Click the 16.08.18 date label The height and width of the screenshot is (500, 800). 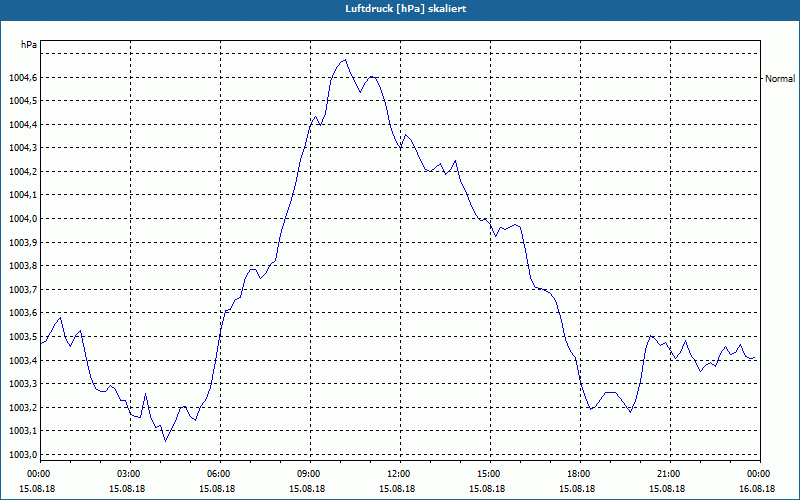point(757,489)
